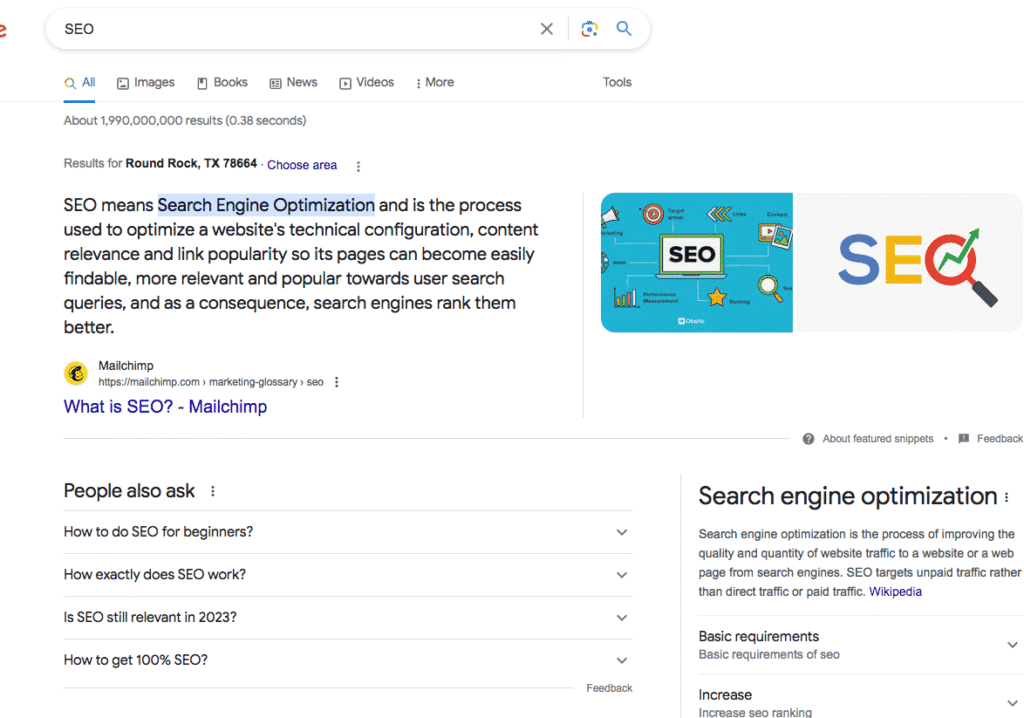Expand 'Is SEO still relevant in 2023?'
Image resolution: width=1024 pixels, height=718 pixels.
(621, 618)
